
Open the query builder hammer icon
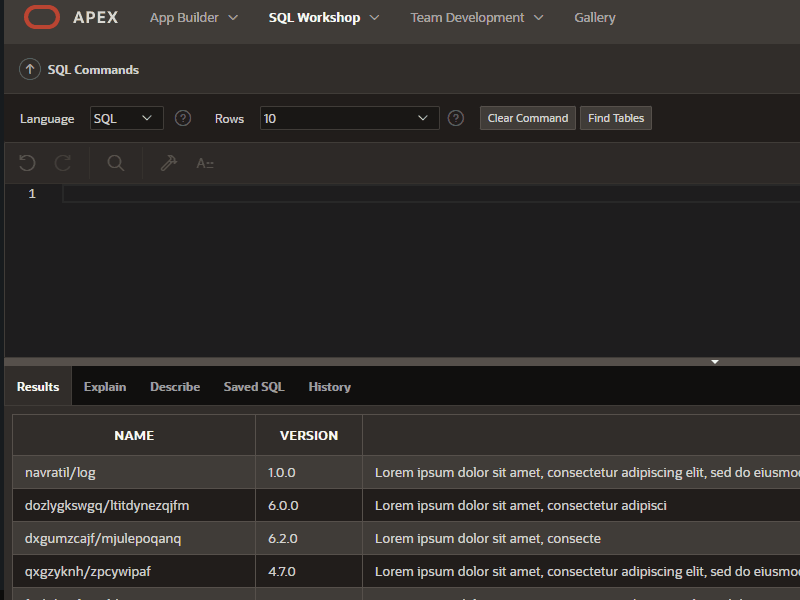pos(168,163)
